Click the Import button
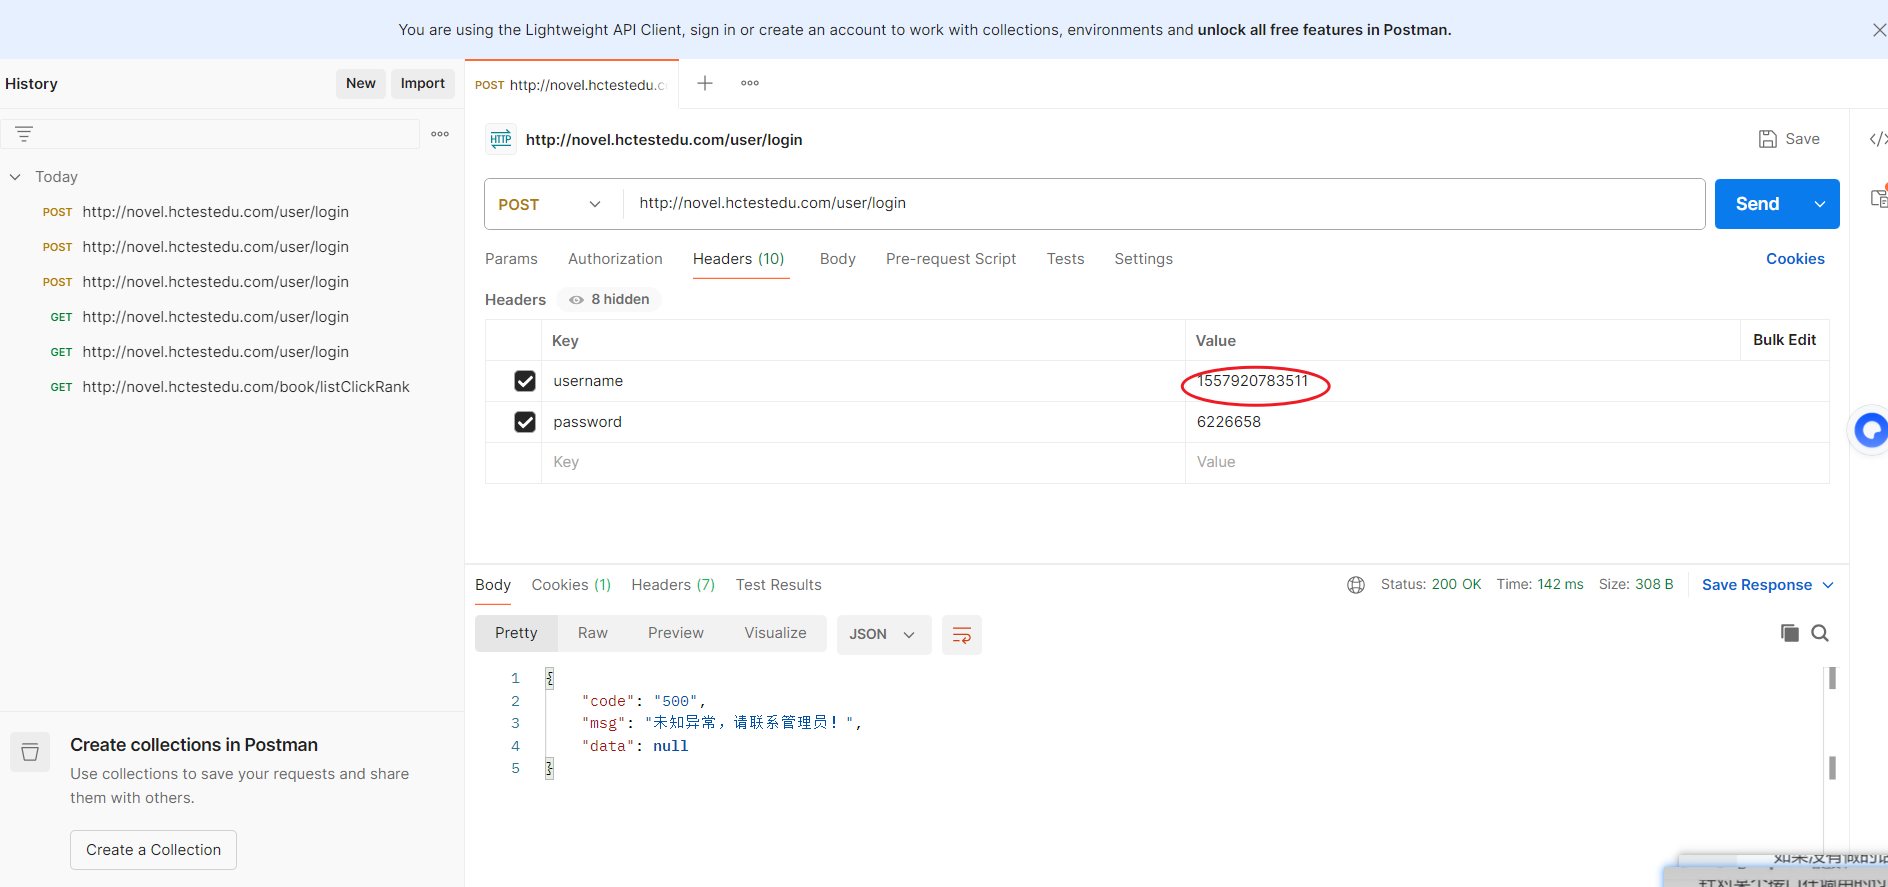The image size is (1888, 887). click(x=423, y=84)
